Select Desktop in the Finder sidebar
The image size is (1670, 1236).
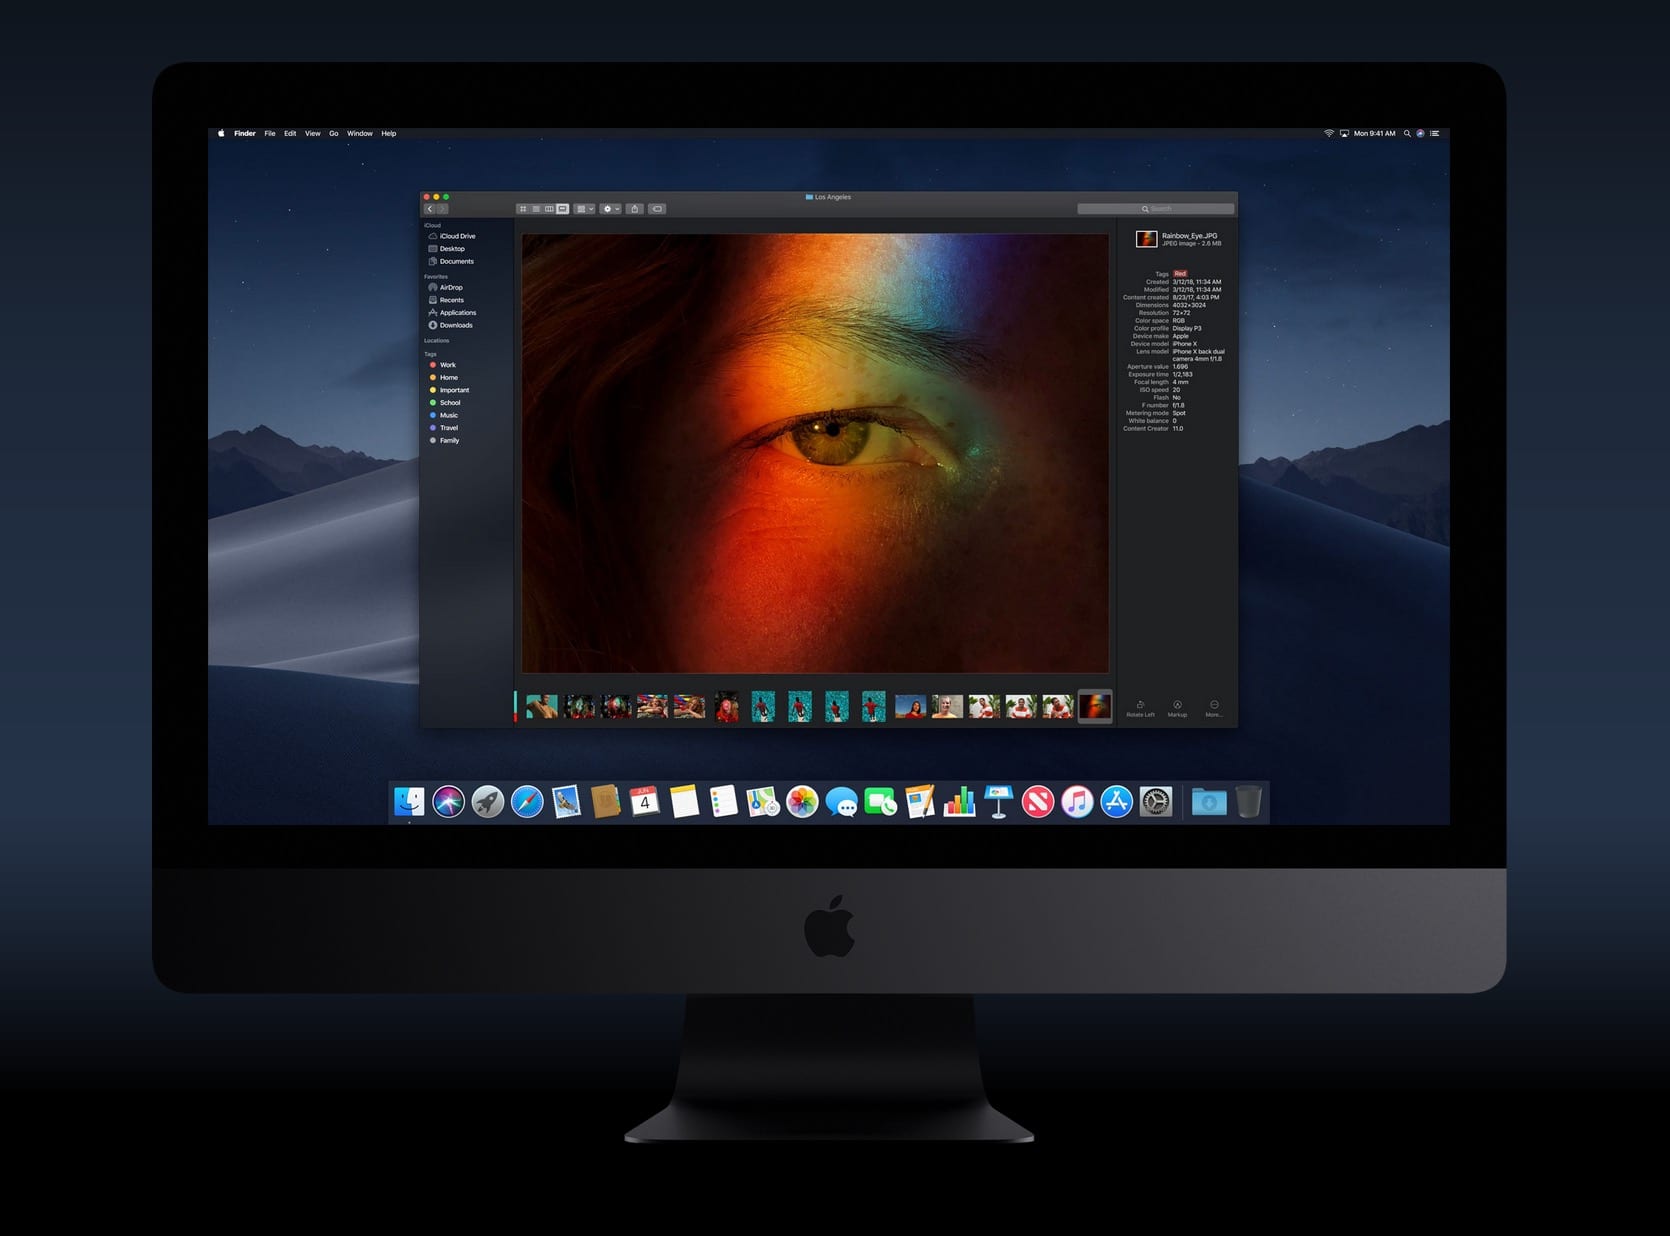[446, 249]
